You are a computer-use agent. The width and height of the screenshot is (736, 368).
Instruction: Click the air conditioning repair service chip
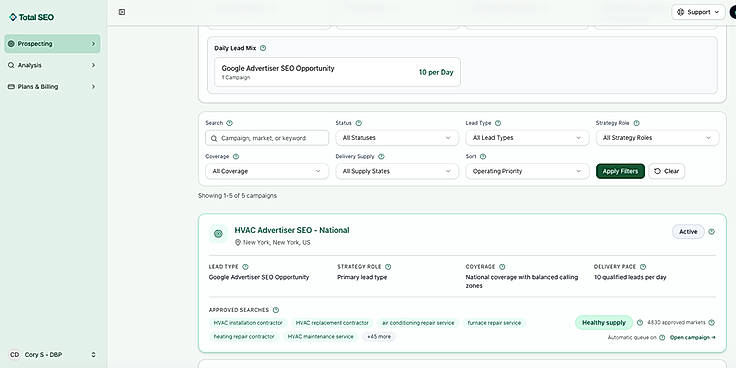[x=418, y=323]
